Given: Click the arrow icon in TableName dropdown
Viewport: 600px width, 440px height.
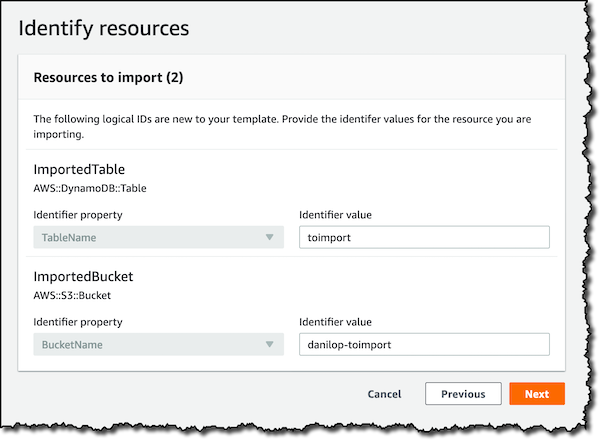Looking at the screenshot, I should pos(269,237).
